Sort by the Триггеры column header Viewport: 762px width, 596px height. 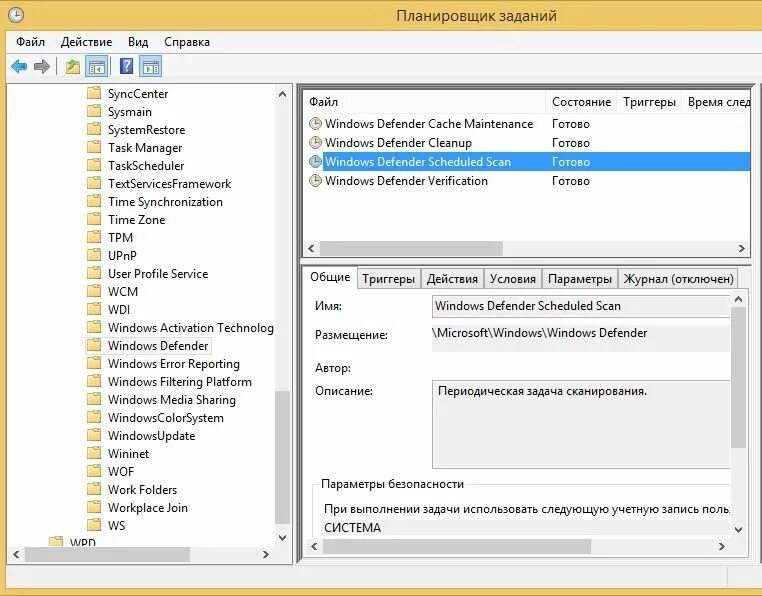pyautogui.click(x=649, y=102)
